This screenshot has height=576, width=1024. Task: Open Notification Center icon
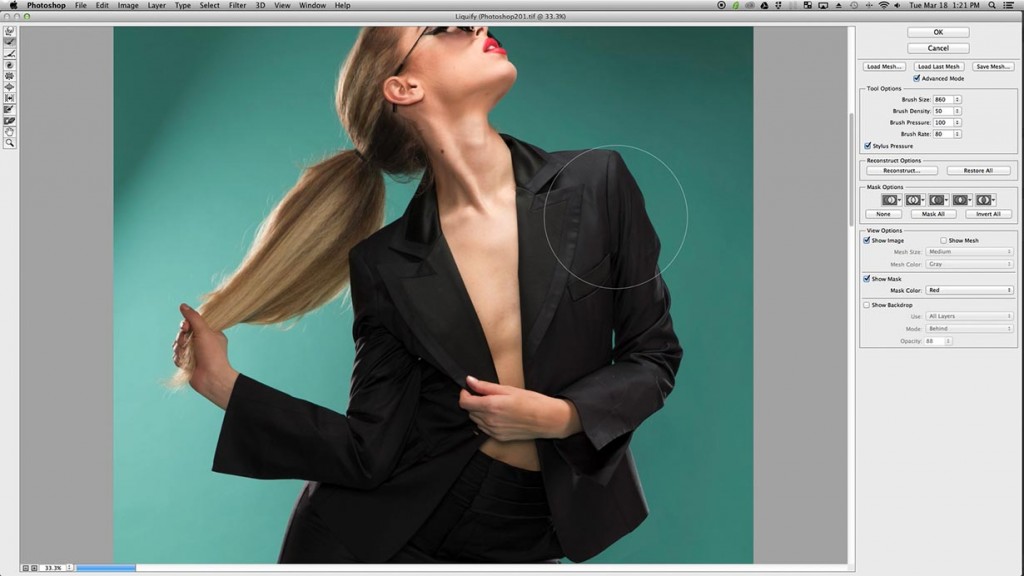[1008, 5]
